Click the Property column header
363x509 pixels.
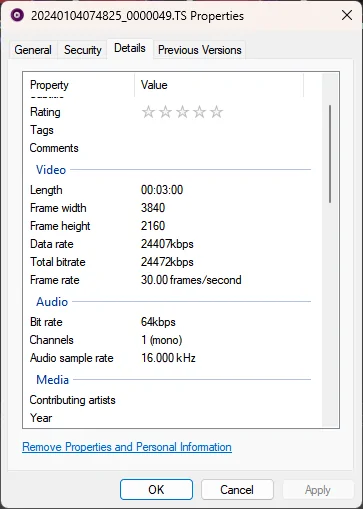point(79,85)
